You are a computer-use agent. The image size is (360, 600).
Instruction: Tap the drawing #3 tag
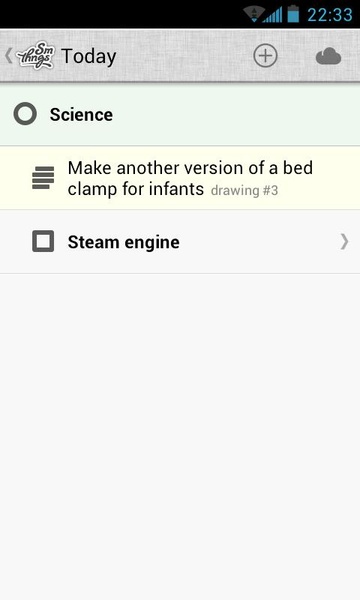coord(244,191)
